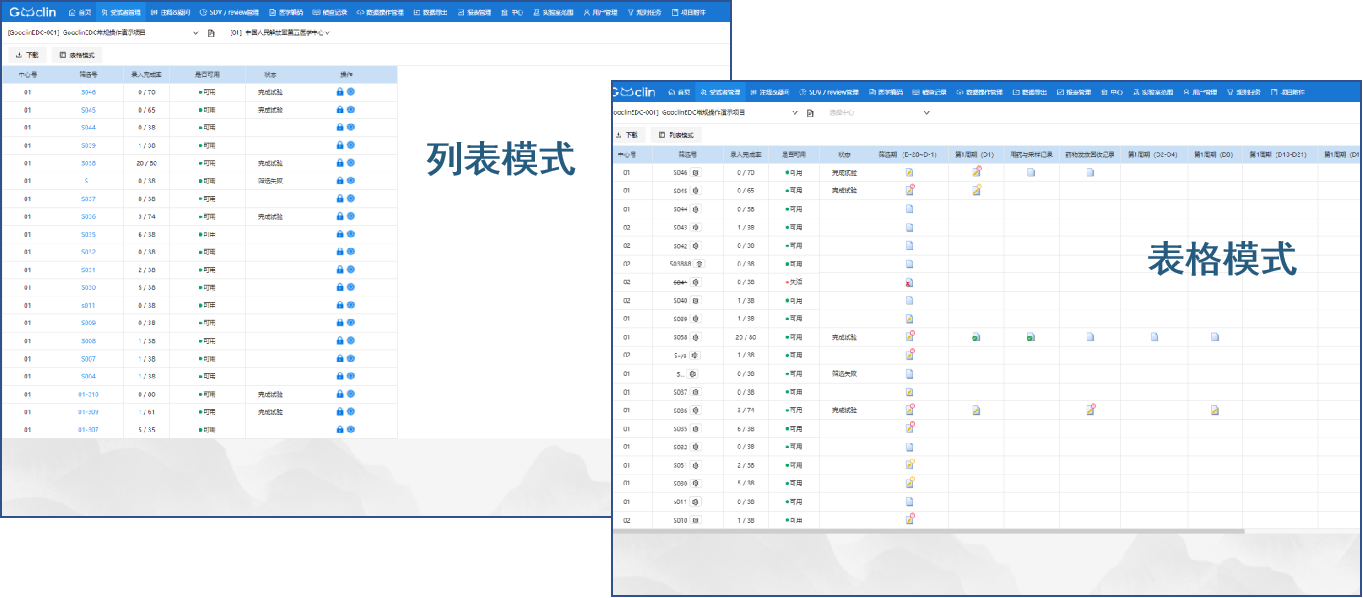Click the round blue icon beside S045's lock
1363x598 pixels.
pos(351,110)
